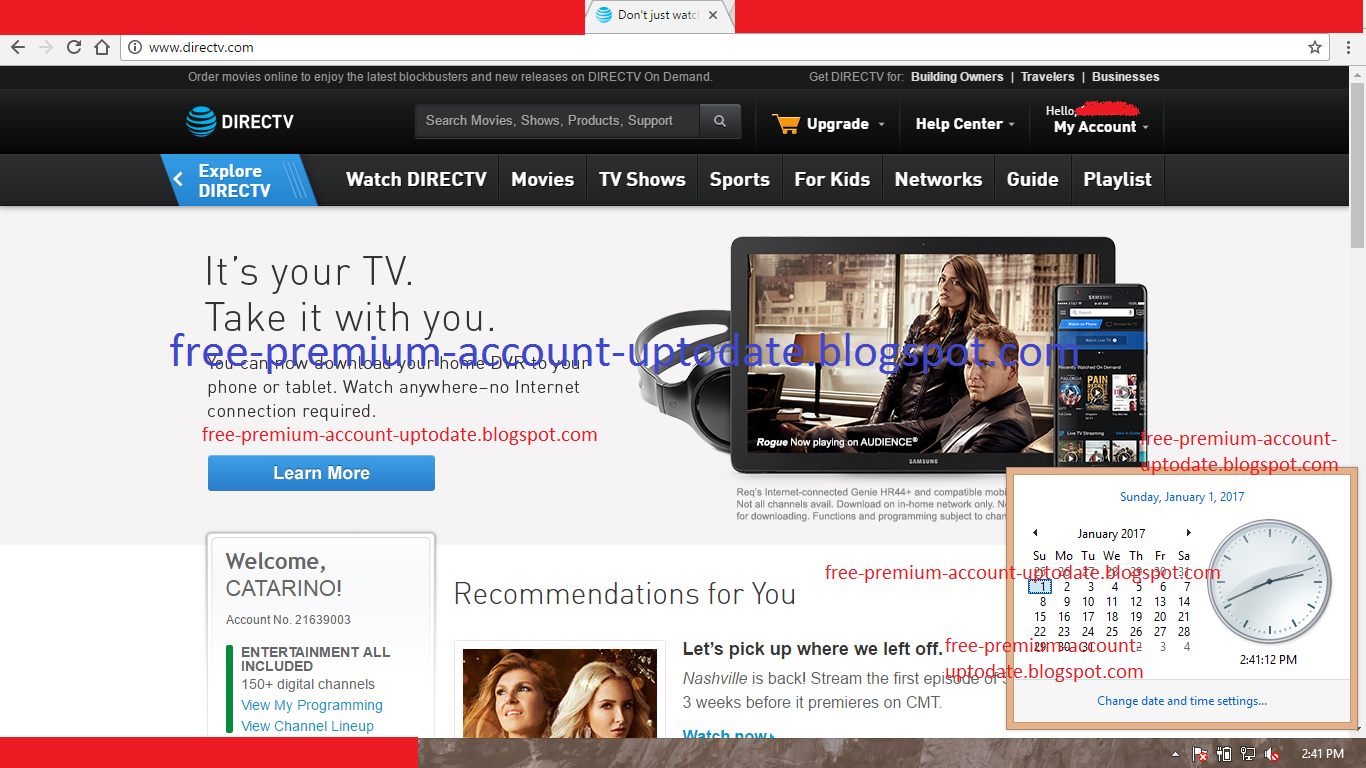
Task: Open the My Account dropdown menu
Action: (1096, 127)
